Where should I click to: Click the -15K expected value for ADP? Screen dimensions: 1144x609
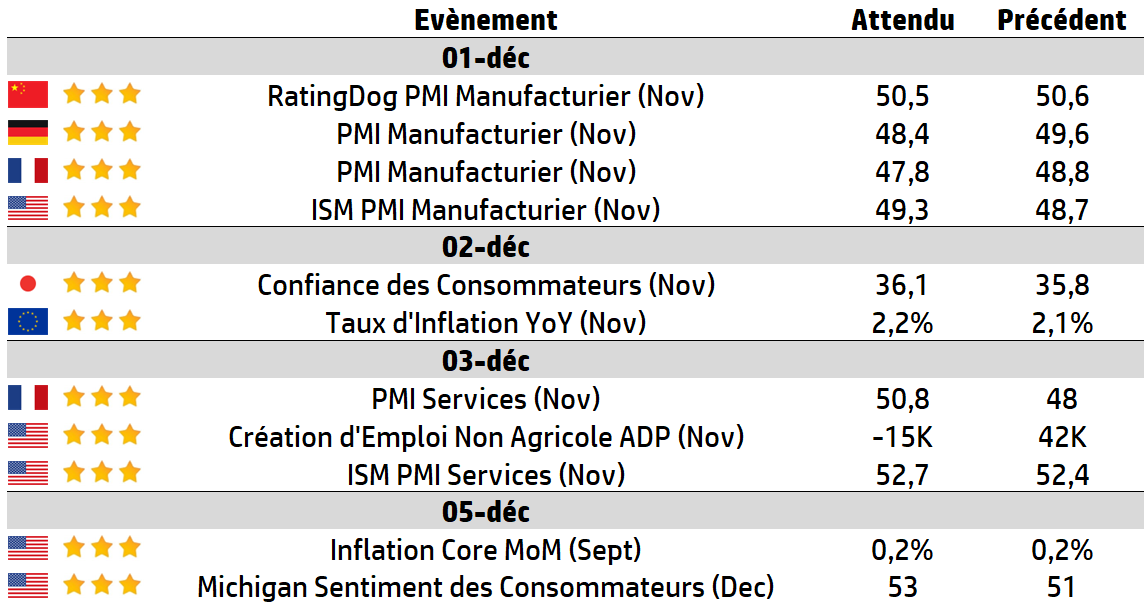[903, 437]
